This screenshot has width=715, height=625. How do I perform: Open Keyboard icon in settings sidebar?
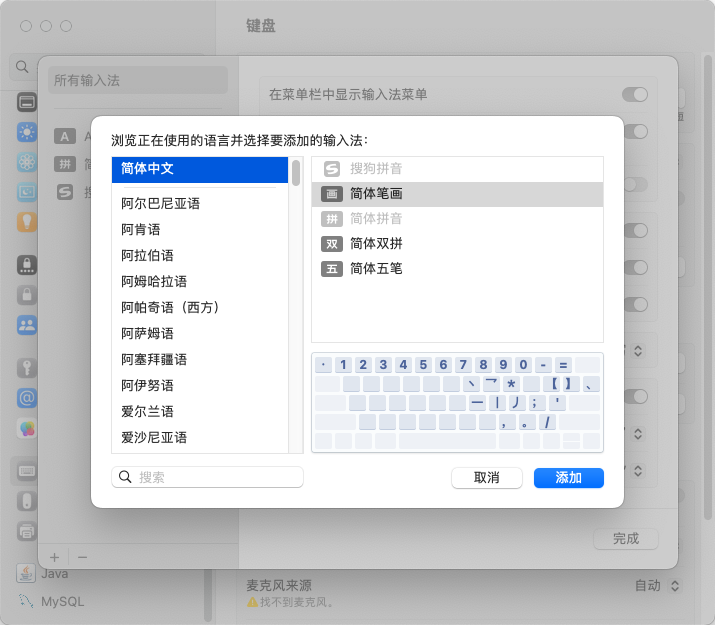tap(27, 471)
